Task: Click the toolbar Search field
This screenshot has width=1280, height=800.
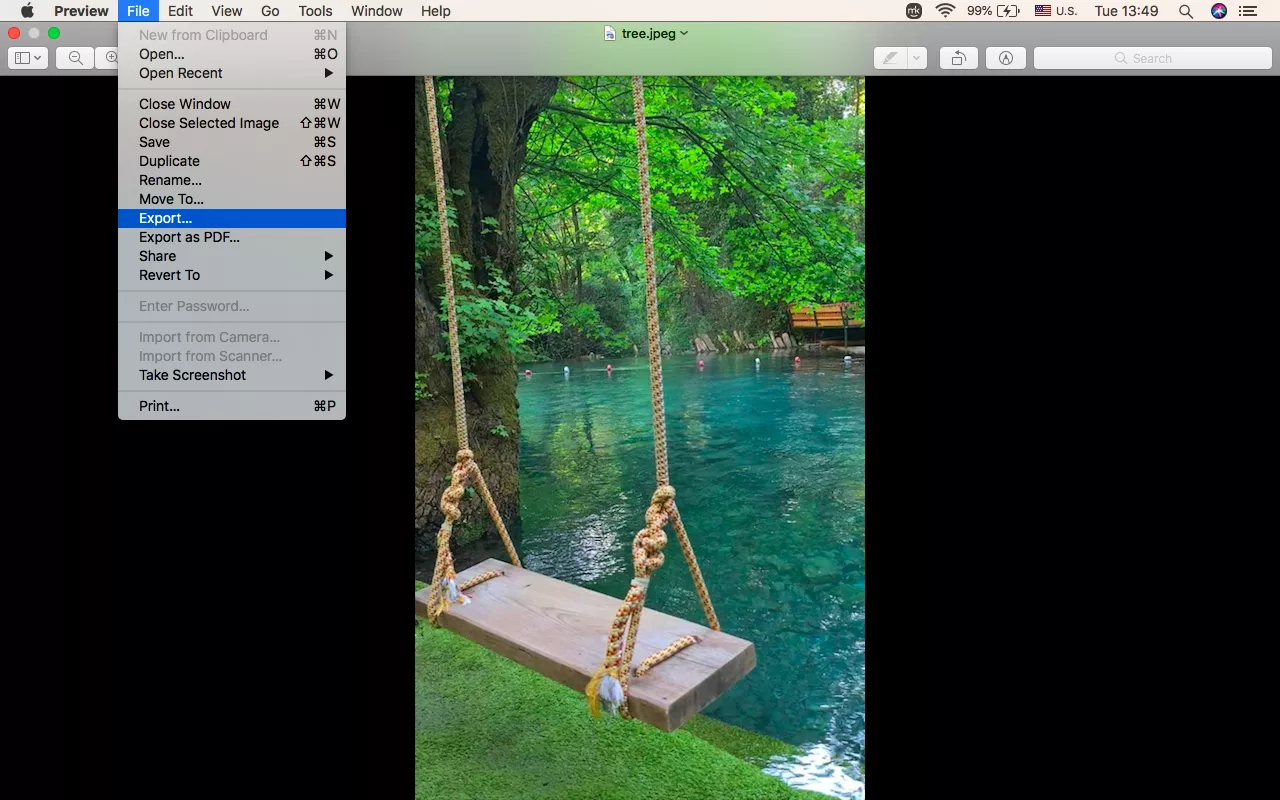Action: tap(1152, 58)
